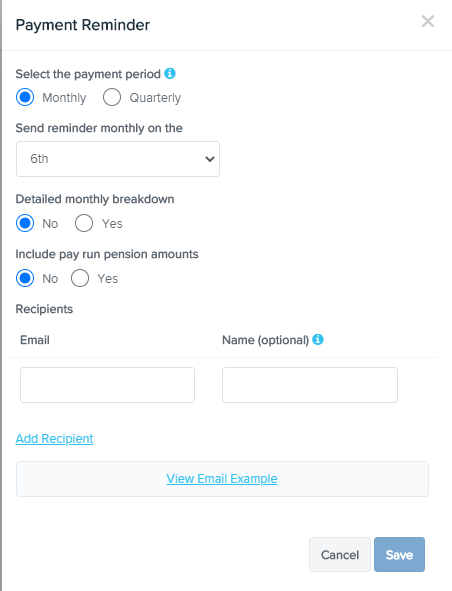Click Yes label under Detailed monthly breakdown
Screen dimensions: 452x591
point(112,224)
